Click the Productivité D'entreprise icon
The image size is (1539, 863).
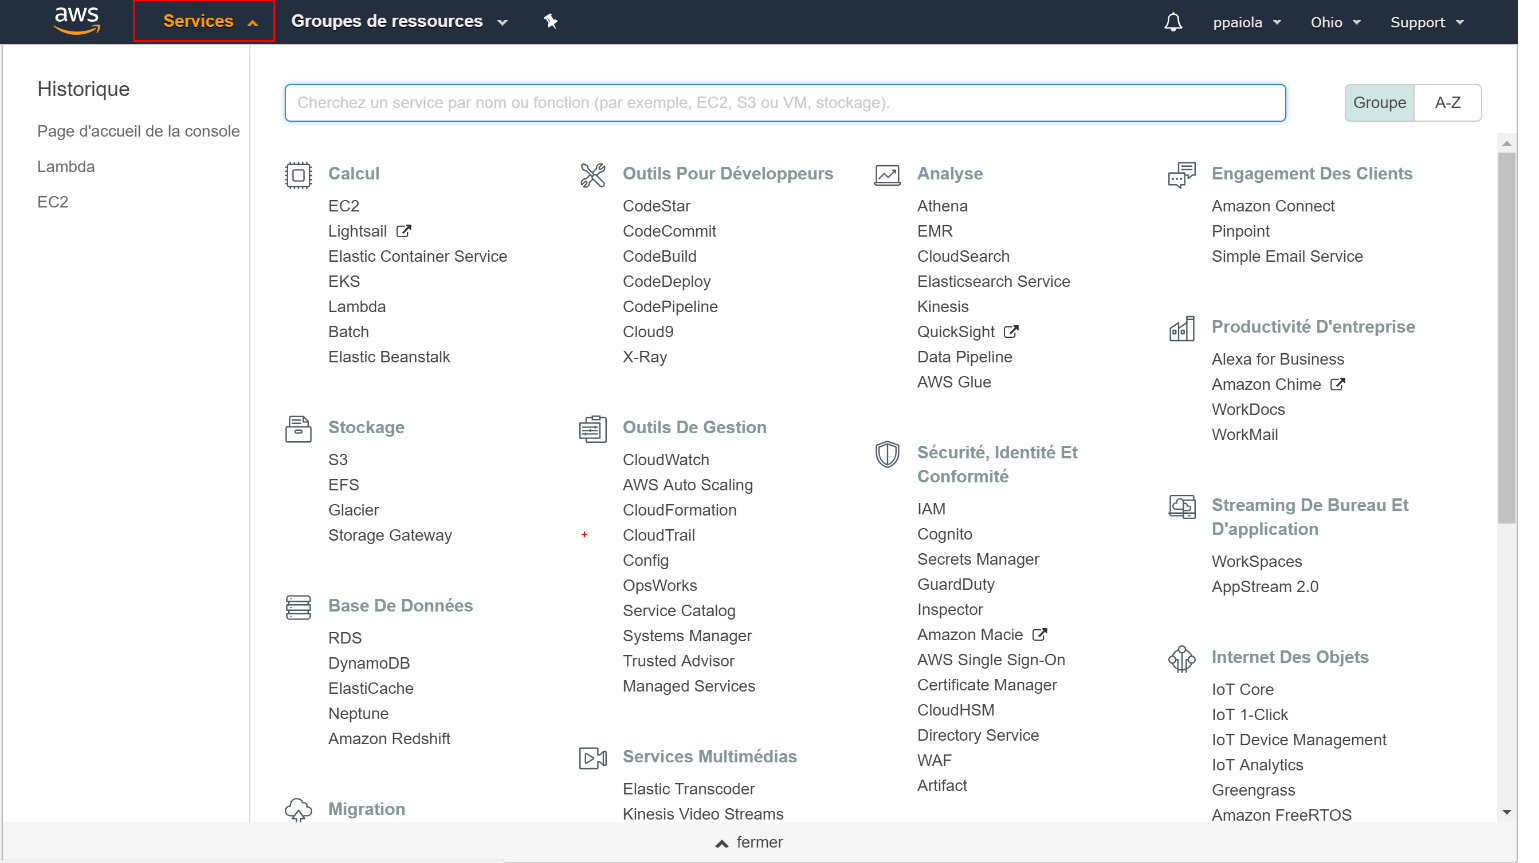pyautogui.click(x=1182, y=328)
